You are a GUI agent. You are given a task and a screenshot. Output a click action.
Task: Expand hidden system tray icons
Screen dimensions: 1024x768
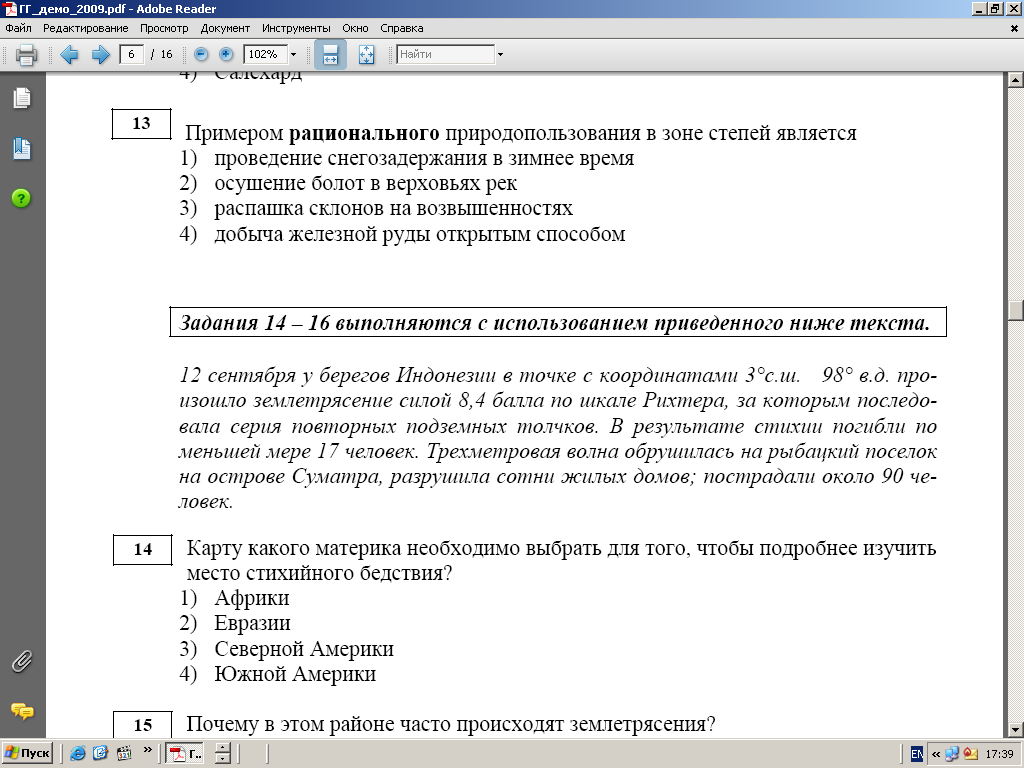[x=936, y=754]
